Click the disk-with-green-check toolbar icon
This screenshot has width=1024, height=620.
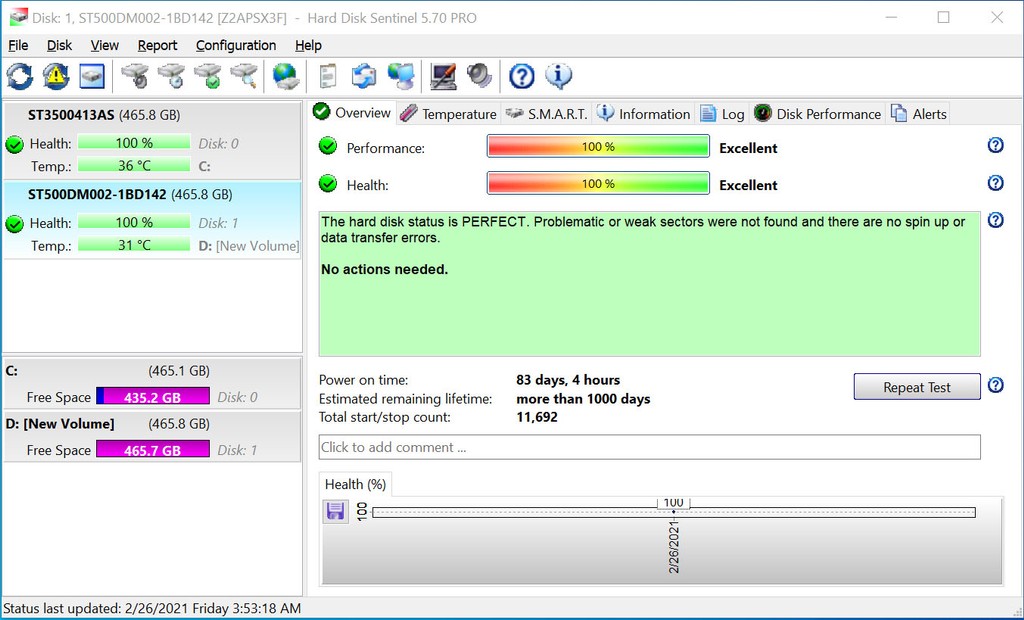pos(208,76)
